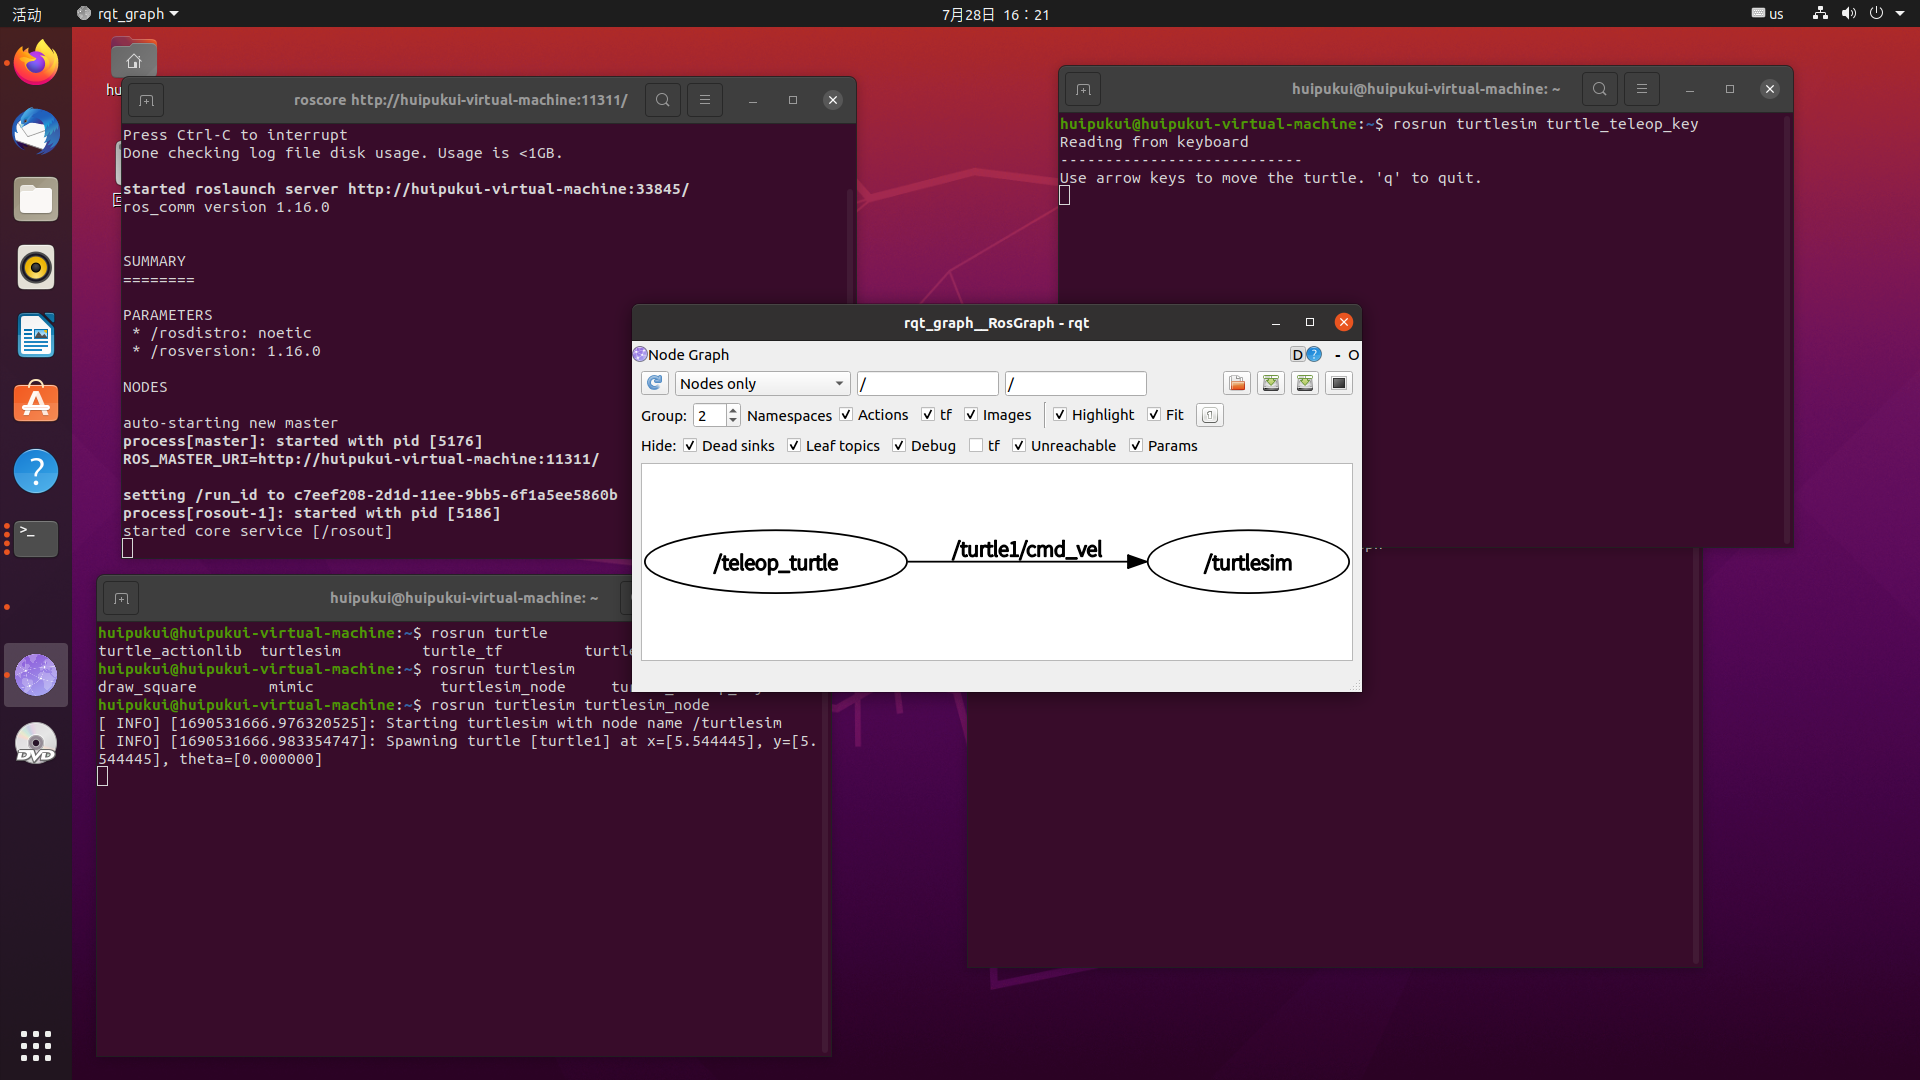
Task: Toggle the Fit checkbox
Action: pyautogui.click(x=1154, y=414)
